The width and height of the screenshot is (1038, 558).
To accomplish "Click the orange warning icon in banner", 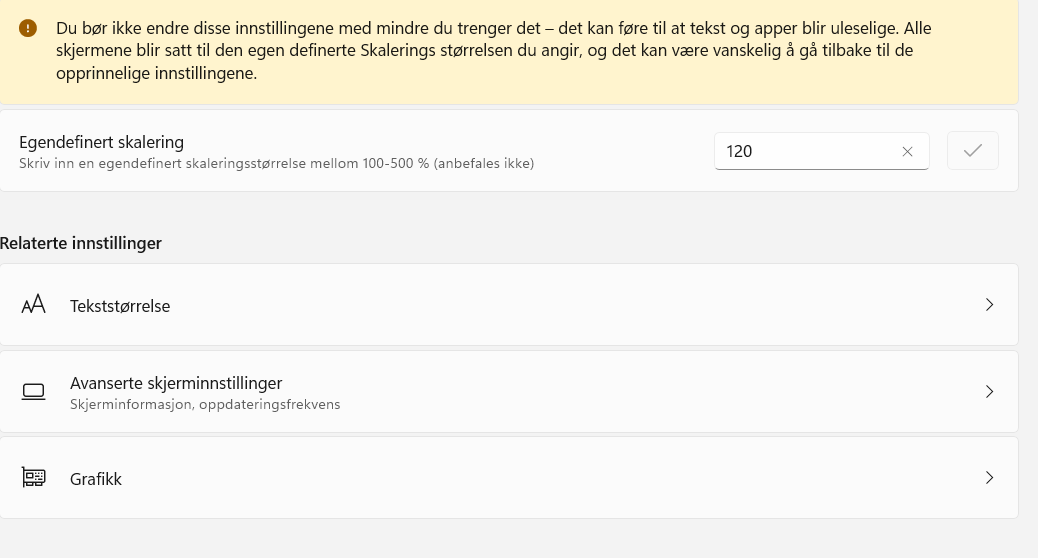I will (28, 29).
